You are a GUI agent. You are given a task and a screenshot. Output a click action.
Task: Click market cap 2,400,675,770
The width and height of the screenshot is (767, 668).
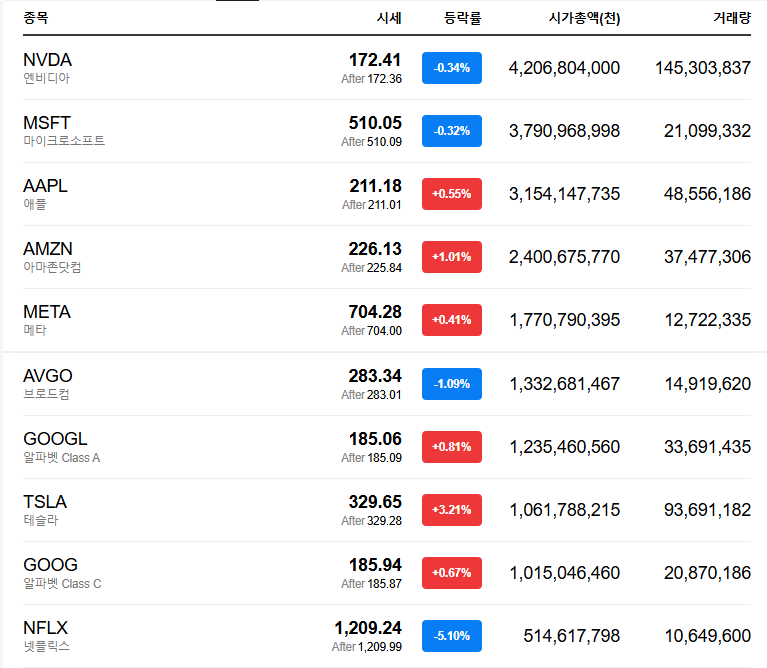(x=564, y=257)
